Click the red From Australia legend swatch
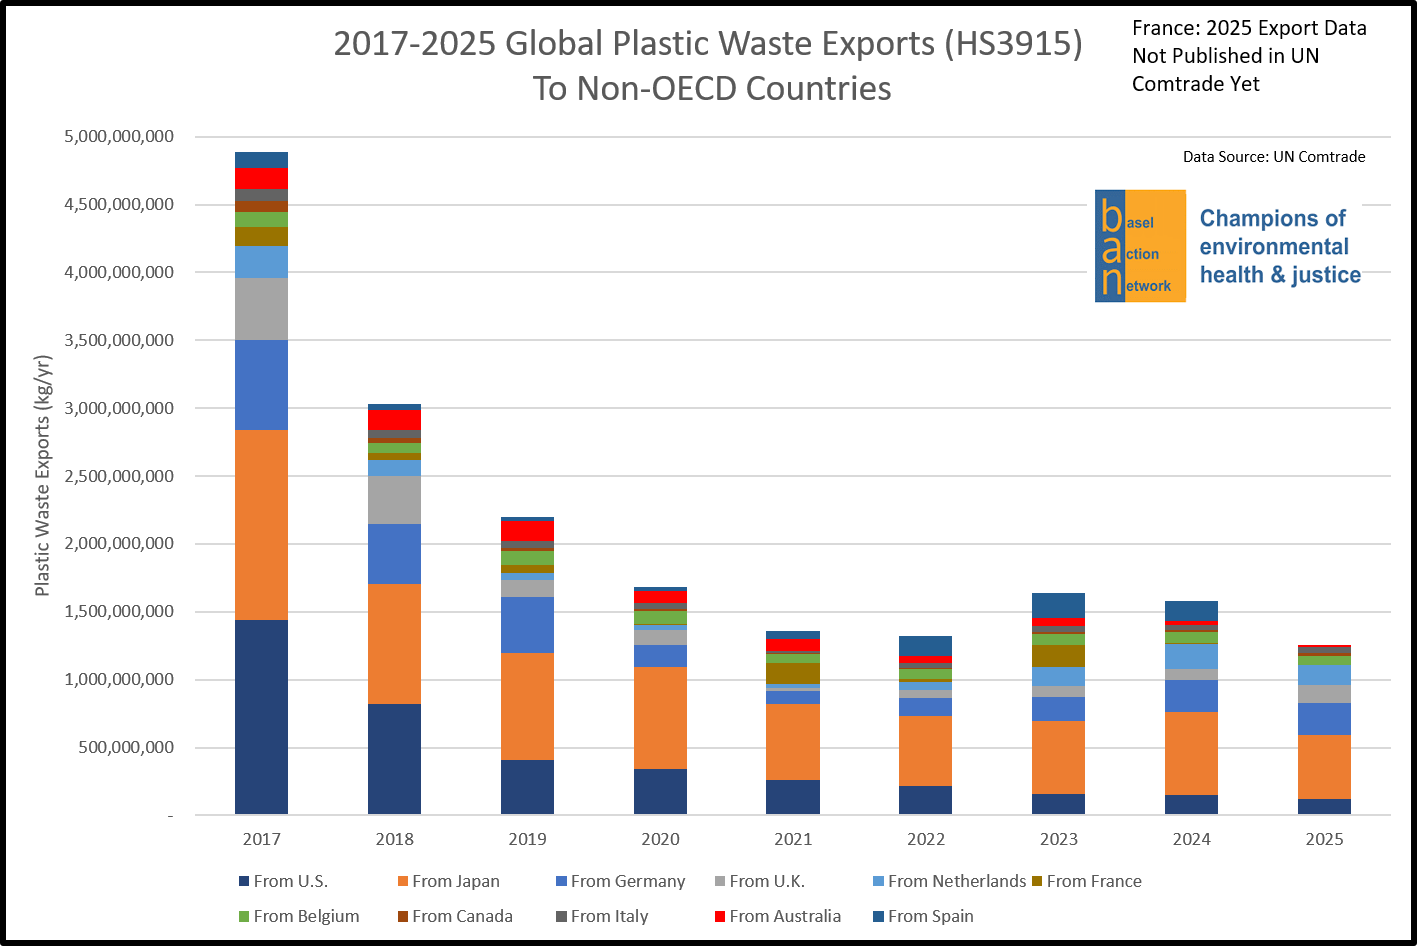Image resolution: width=1417 pixels, height=946 pixels. click(x=720, y=916)
